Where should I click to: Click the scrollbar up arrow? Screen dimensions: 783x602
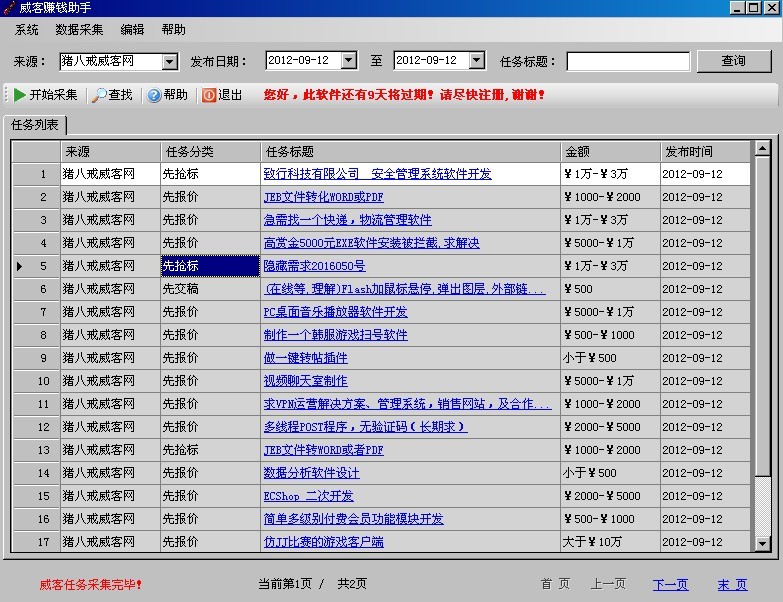(762, 148)
